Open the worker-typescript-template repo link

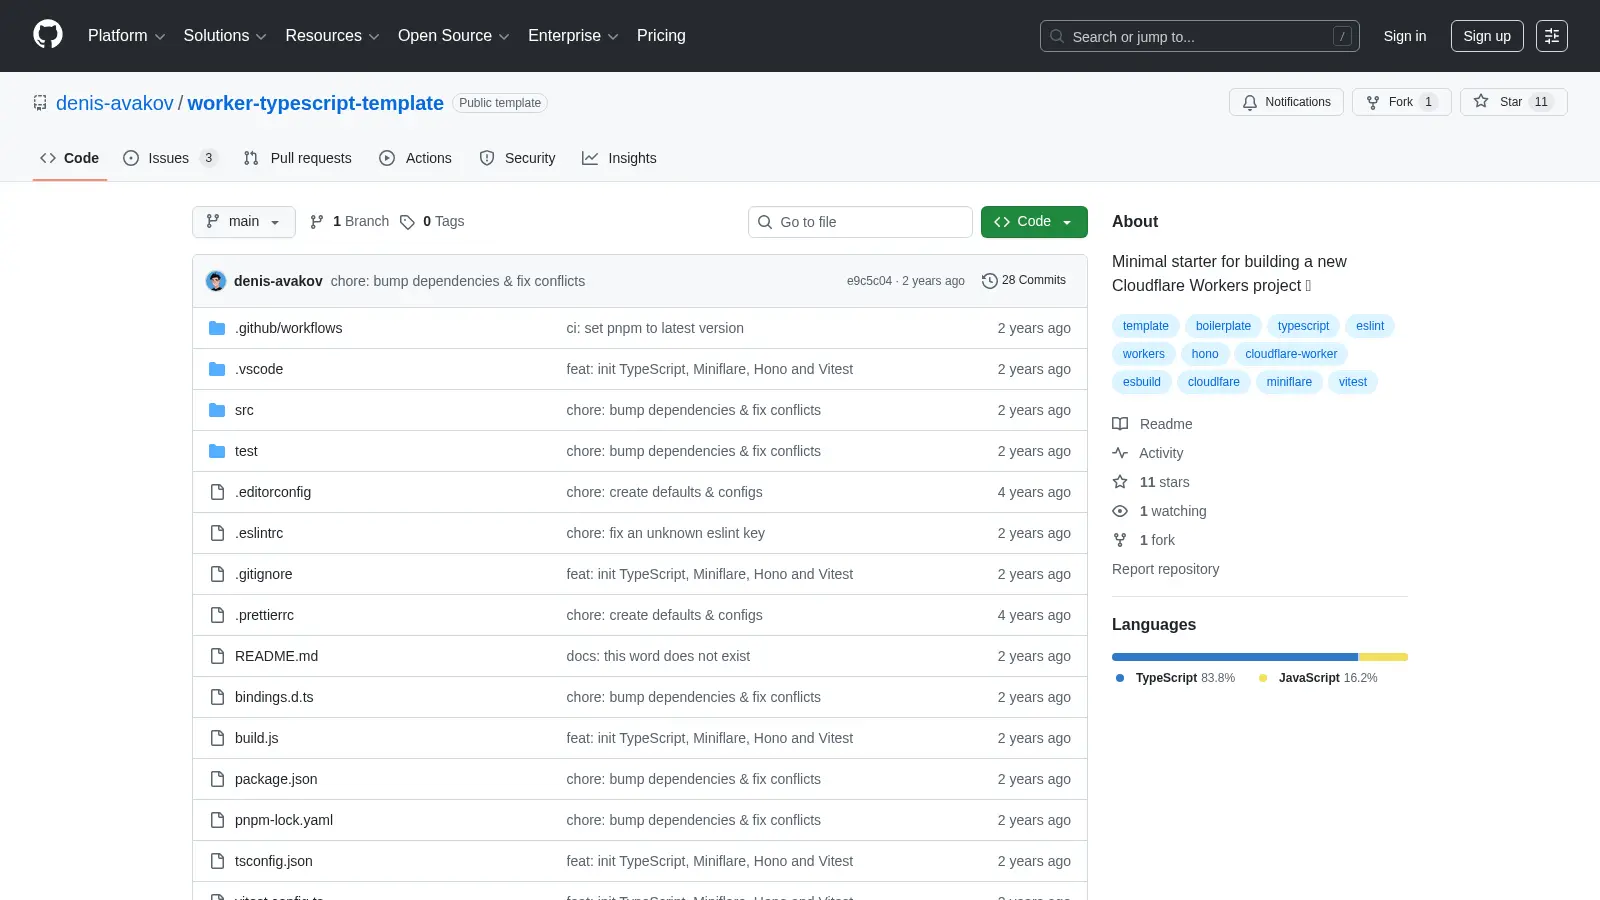click(316, 103)
